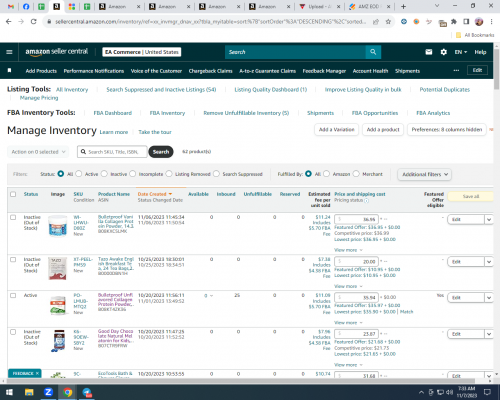Open Chargeback Claims menu item
This screenshot has width=500, height=400.
point(210,71)
